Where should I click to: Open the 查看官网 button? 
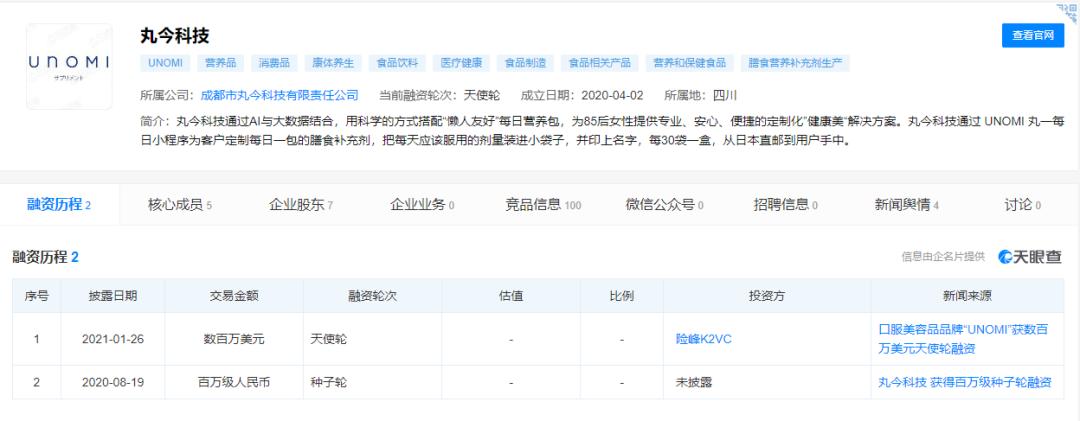(1032, 35)
